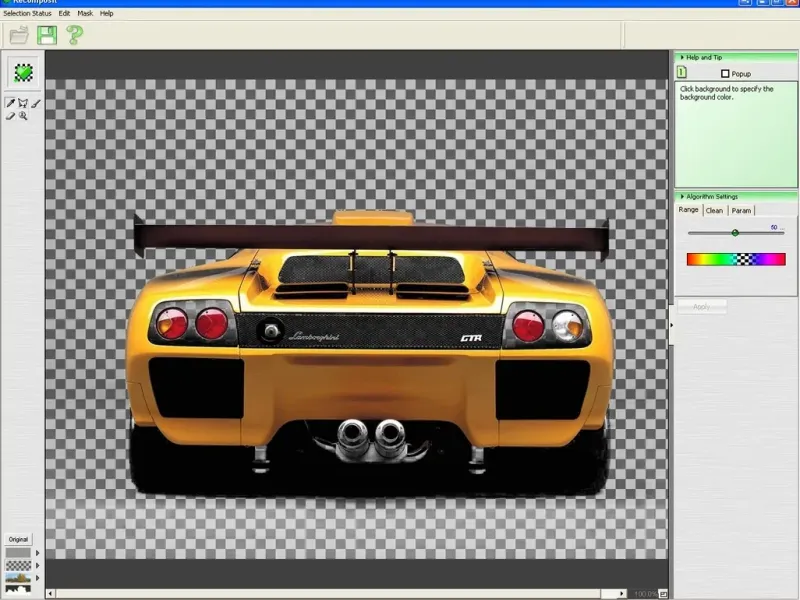Select the brush tool
Screen dimensions: 800x600
(x=36, y=103)
